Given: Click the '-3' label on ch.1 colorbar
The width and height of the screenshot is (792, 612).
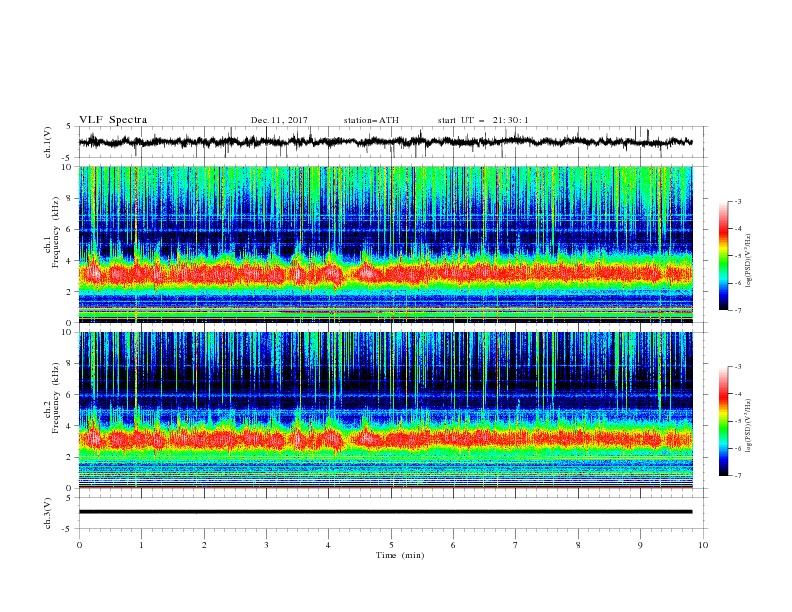Looking at the screenshot, I should pyautogui.click(x=737, y=201).
